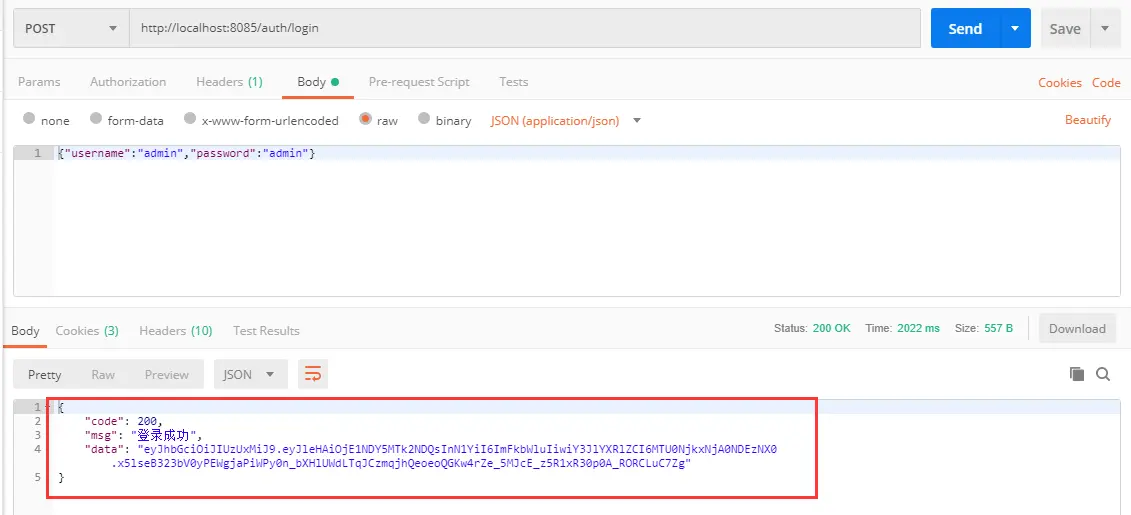Open the request Body tab
The image size is (1131, 515).
[318, 82]
